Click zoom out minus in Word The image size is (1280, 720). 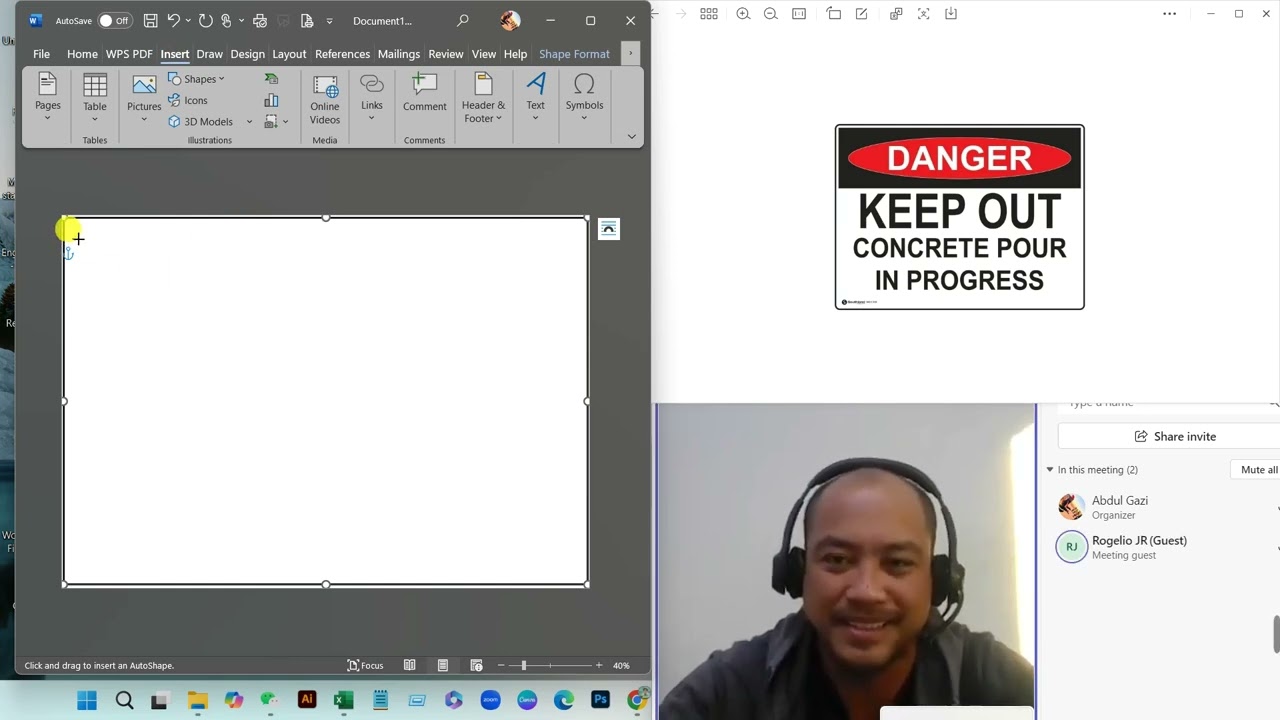(499, 665)
